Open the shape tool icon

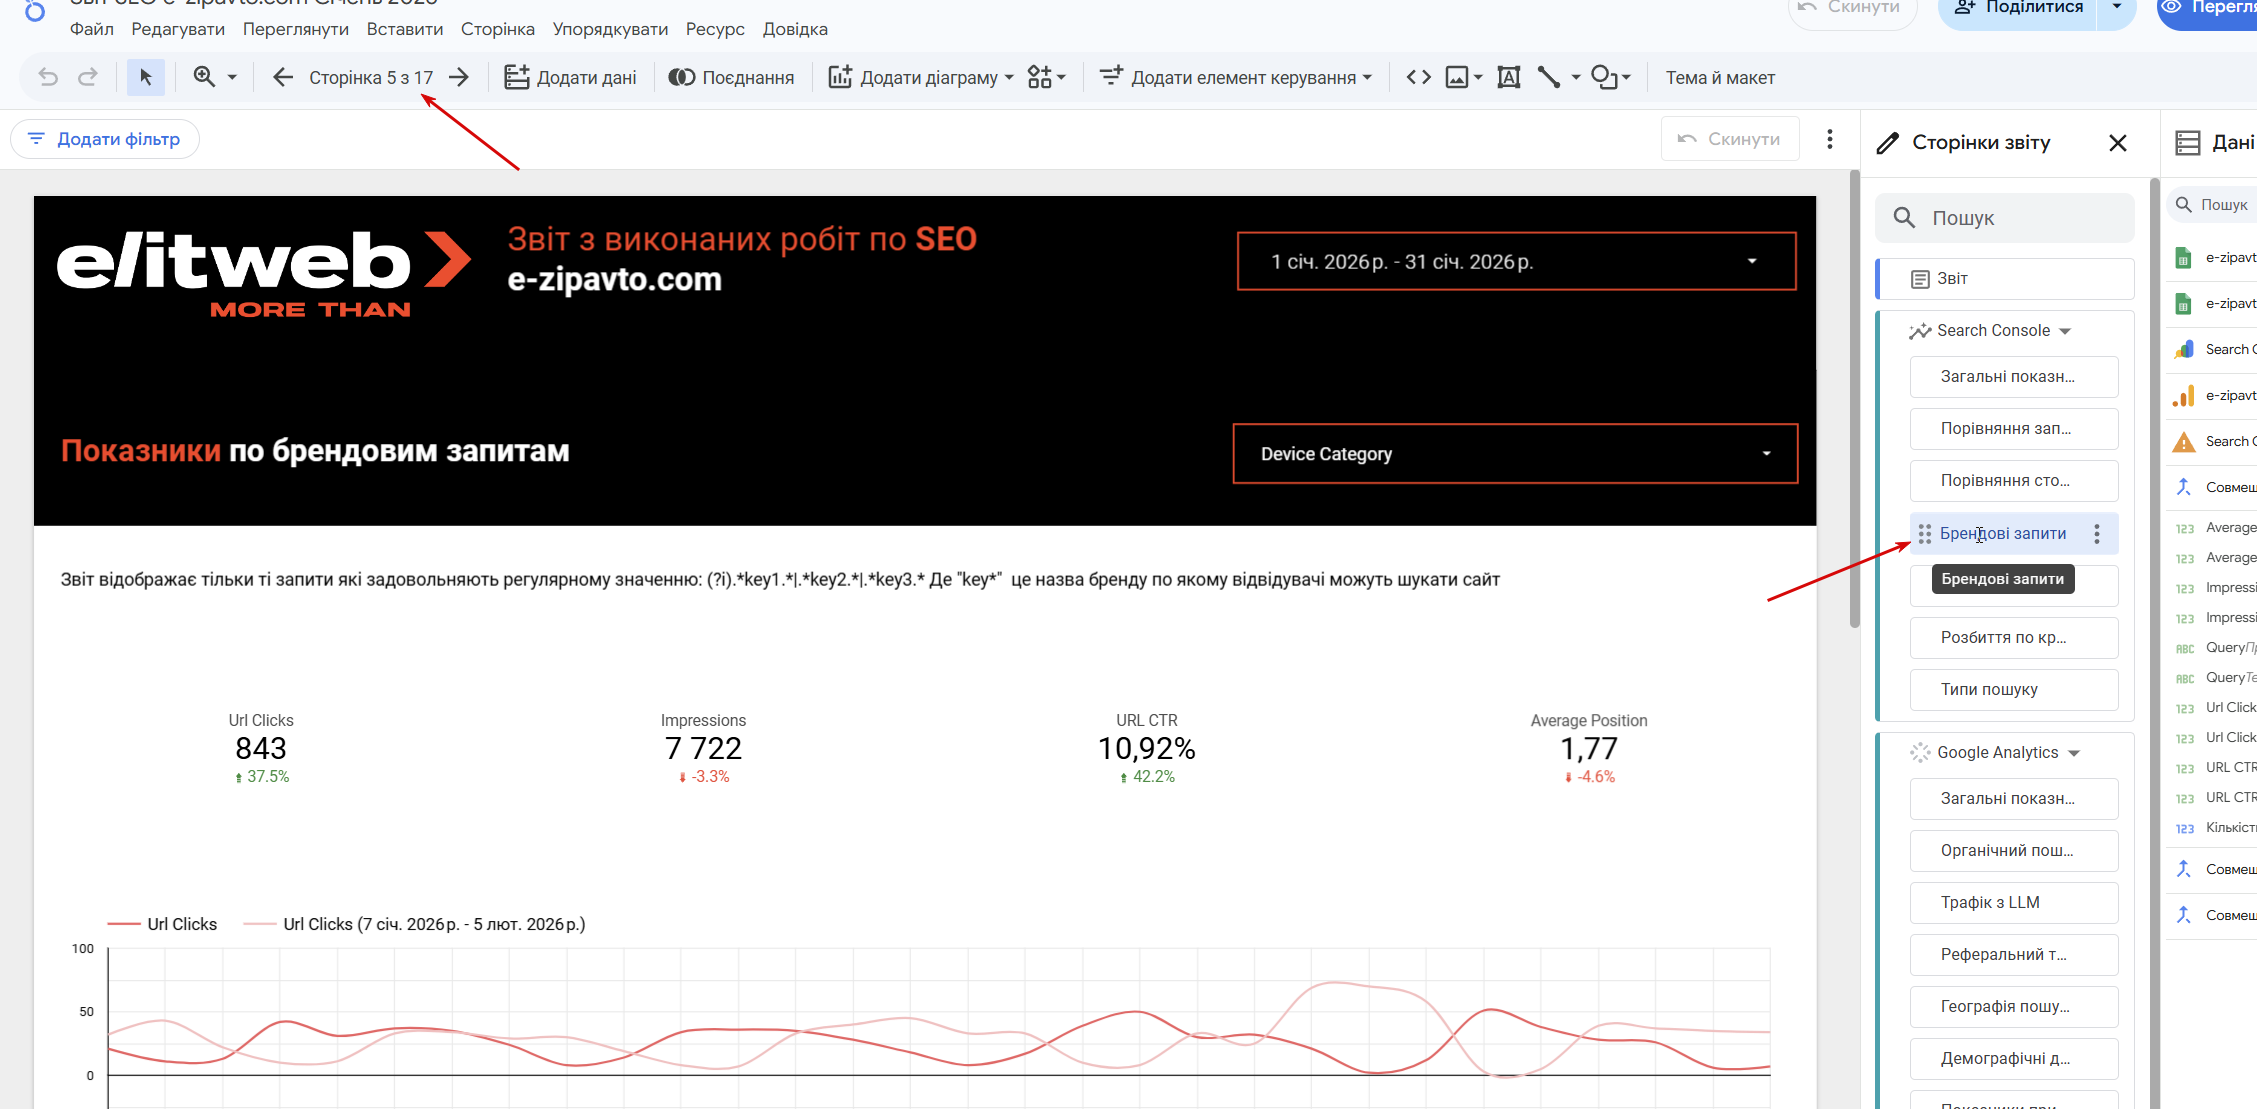coord(1603,77)
